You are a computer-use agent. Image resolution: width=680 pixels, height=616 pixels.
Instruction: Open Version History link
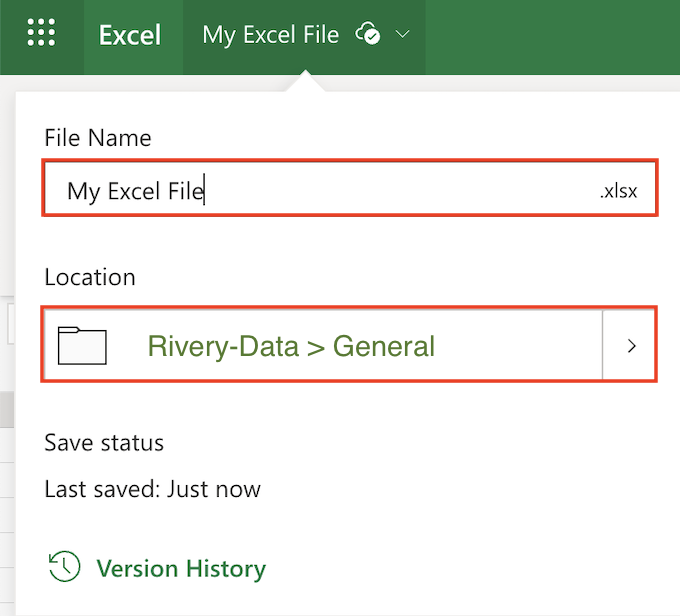(x=181, y=568)
